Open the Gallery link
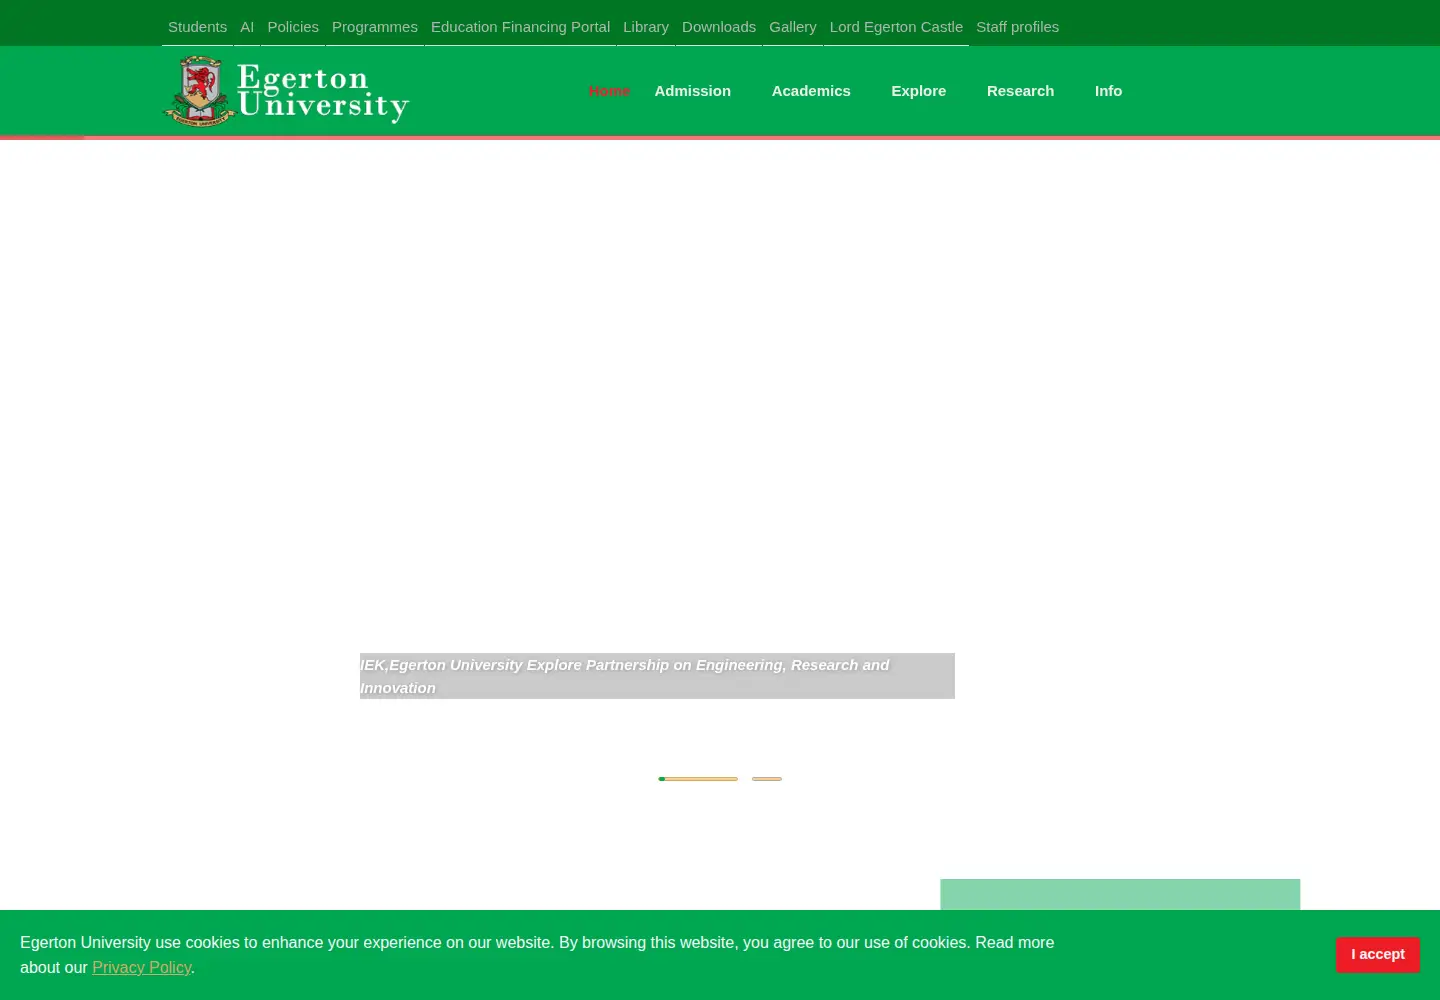 pyautogui.click(x=793, y=27)
